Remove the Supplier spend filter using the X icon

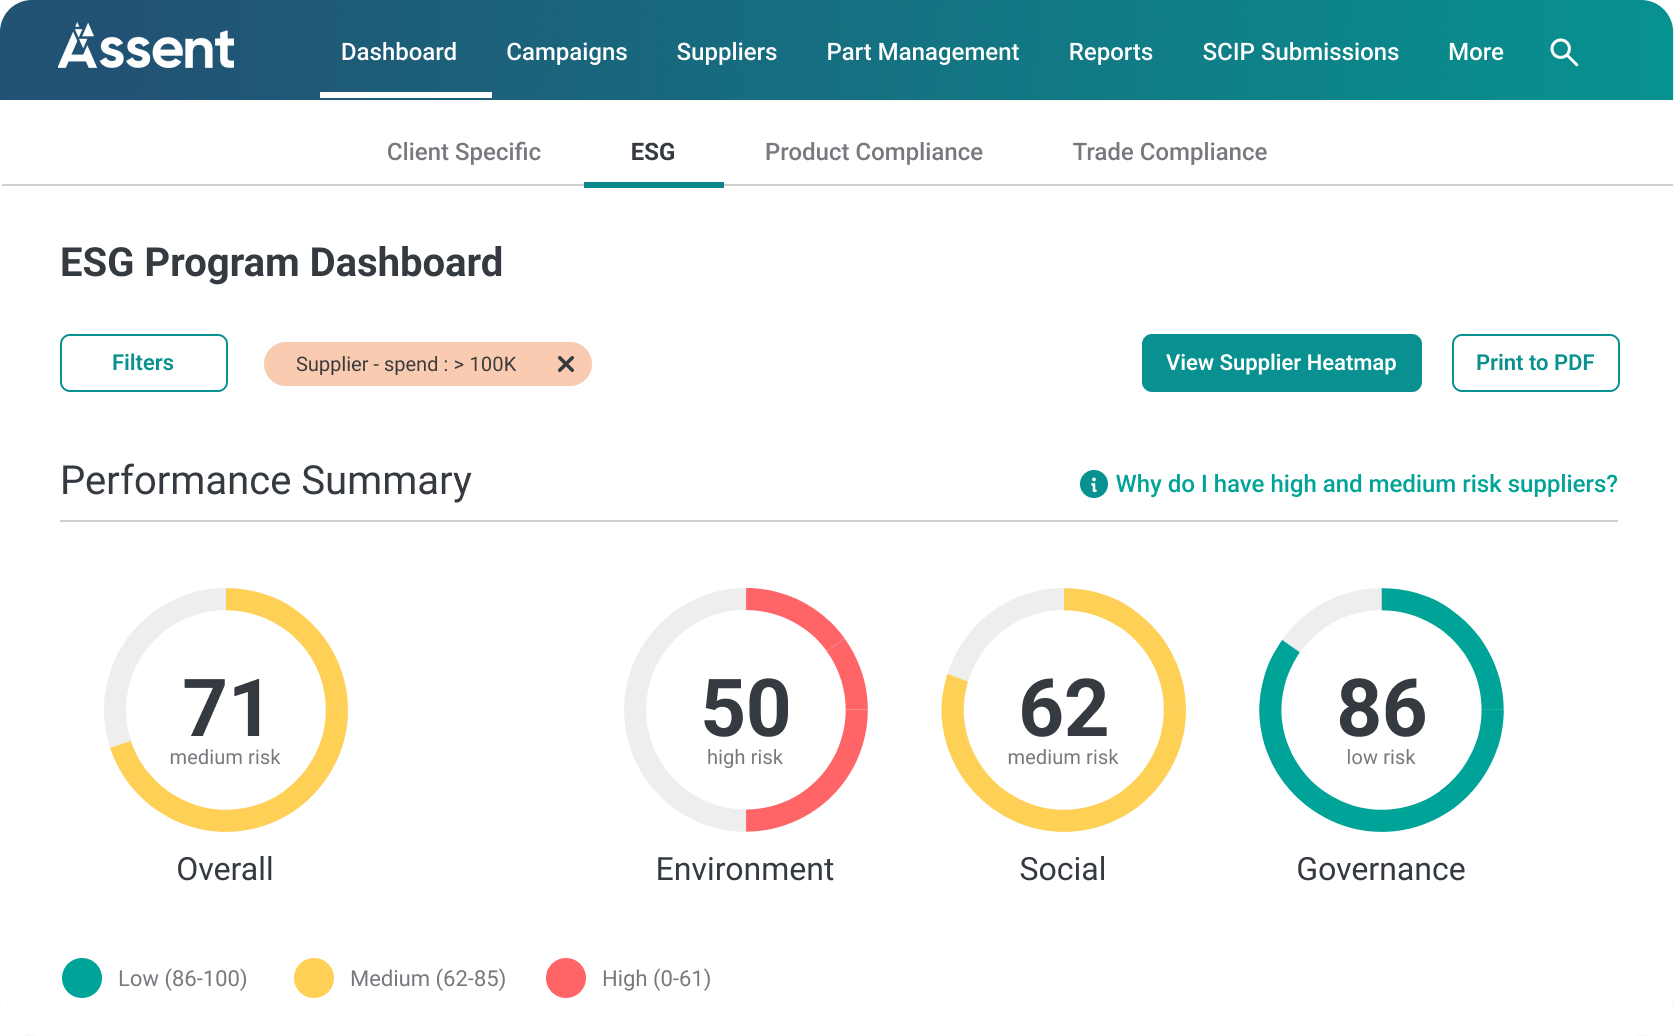coord(566,364)
